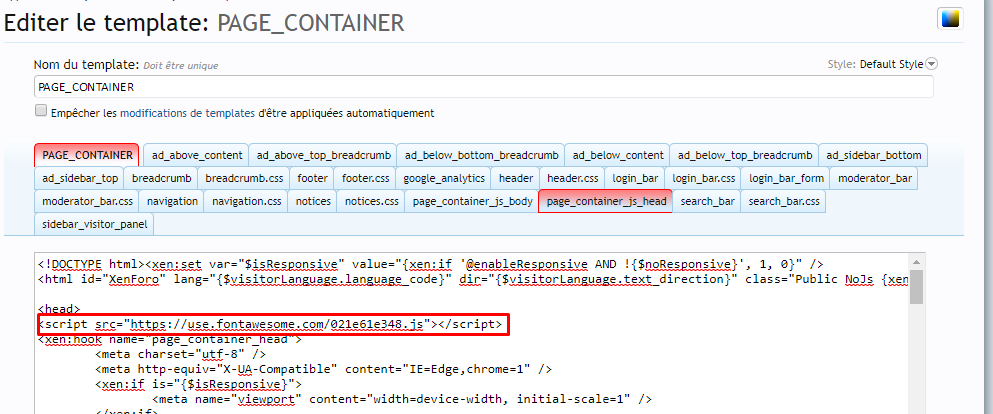Select the login_bar_form tab
The height and width of the screenshot is (414, 993).
pyautogui.click(x=786, y=179)
